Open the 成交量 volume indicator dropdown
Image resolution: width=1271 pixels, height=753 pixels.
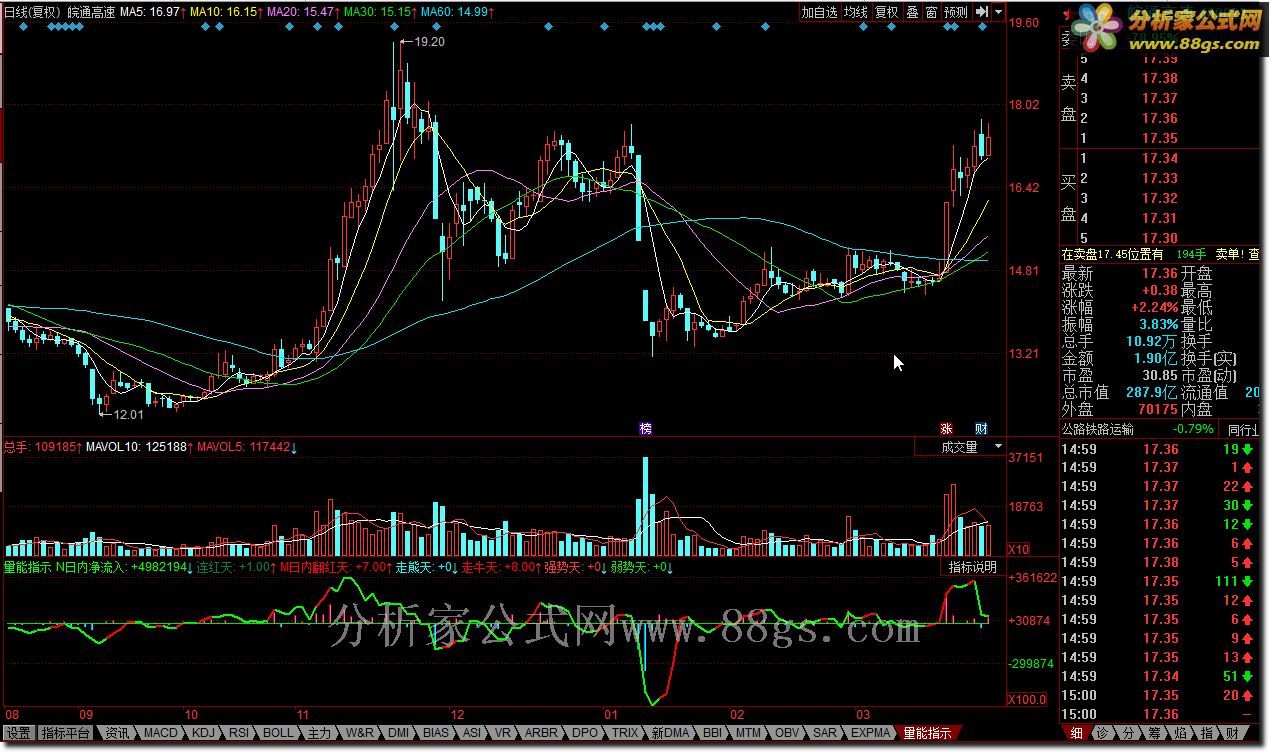(960, 448)
